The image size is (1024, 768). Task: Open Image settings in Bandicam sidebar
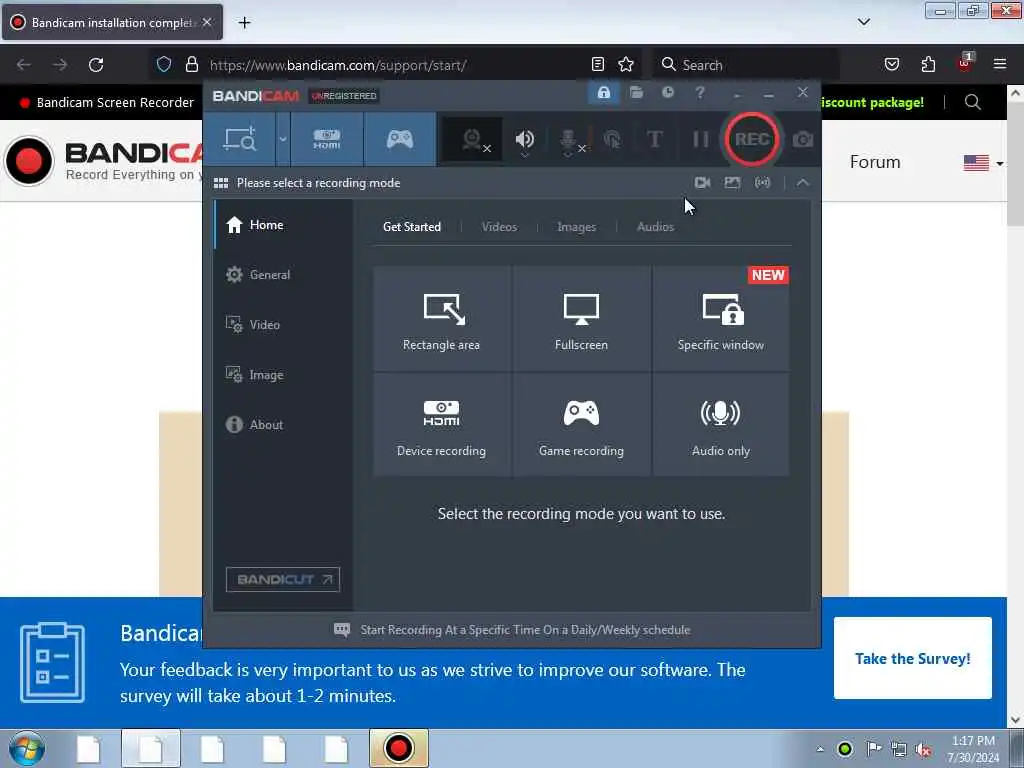[283, 375]
